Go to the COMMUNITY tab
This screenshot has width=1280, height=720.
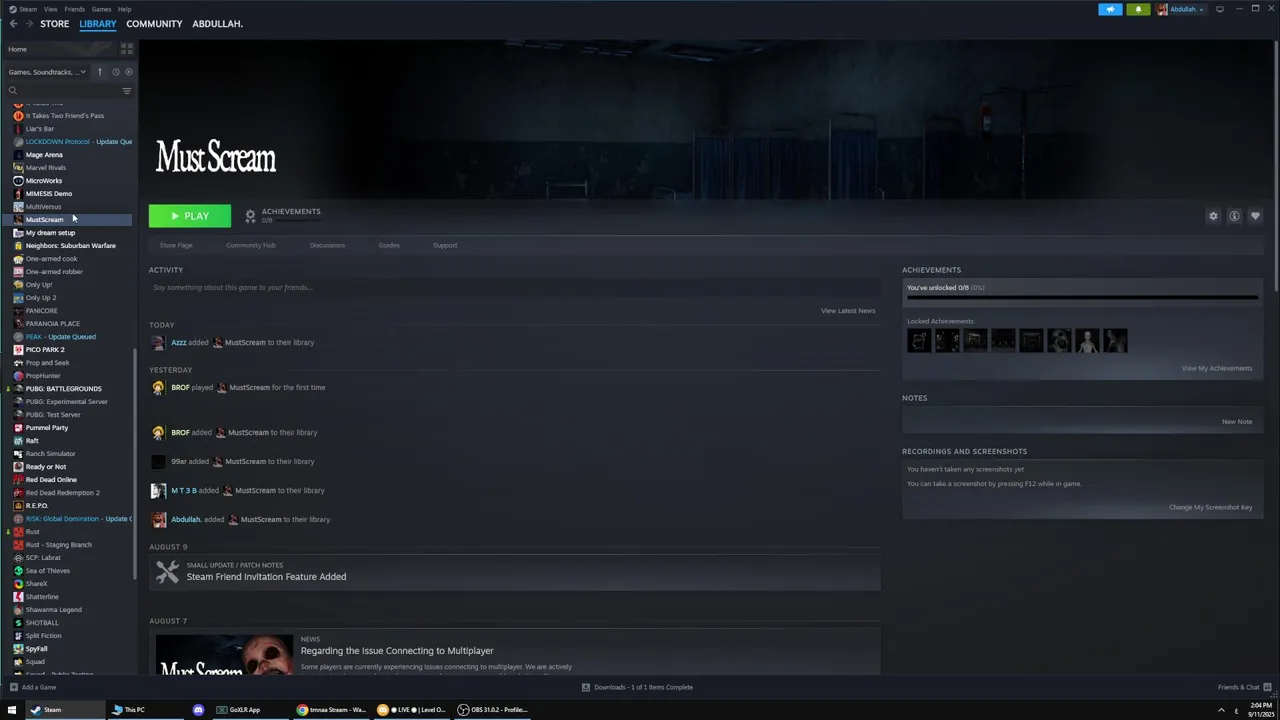pyautogui.click(x=154, y=24)
